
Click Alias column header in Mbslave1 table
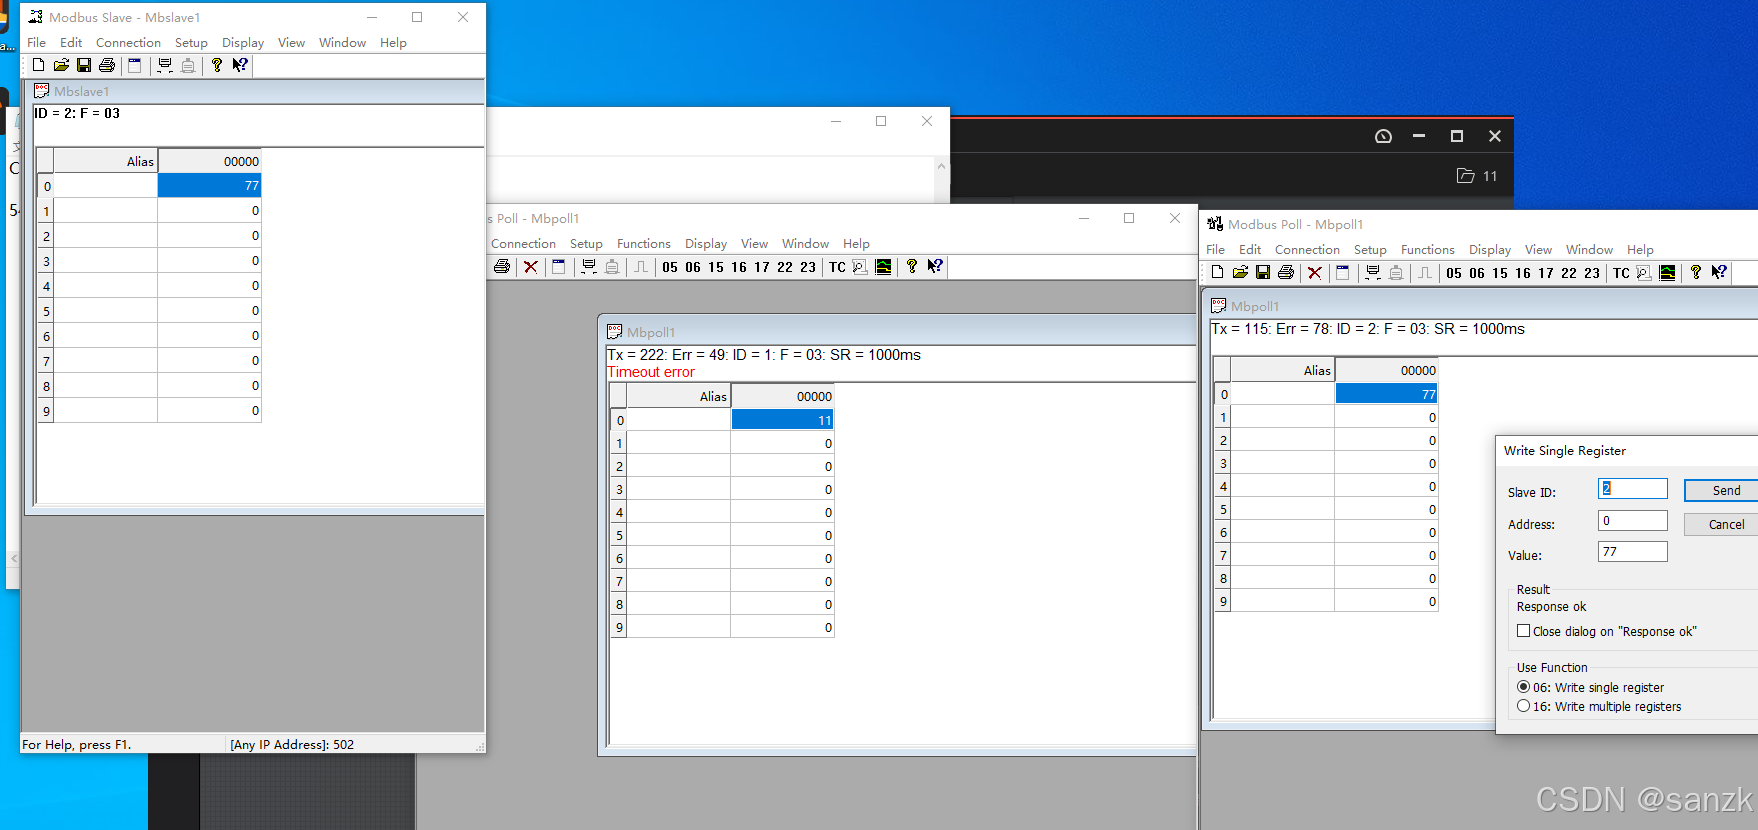click(x=105, y=161)
